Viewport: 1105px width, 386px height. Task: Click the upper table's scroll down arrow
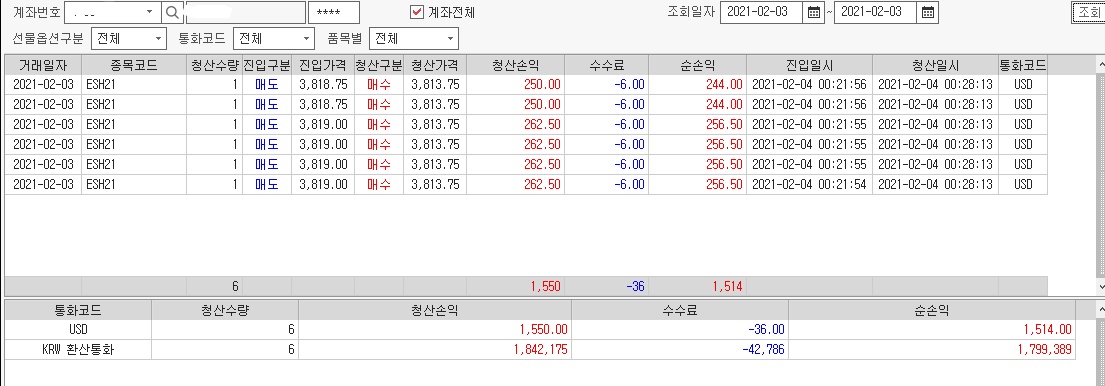(1100, 287)
